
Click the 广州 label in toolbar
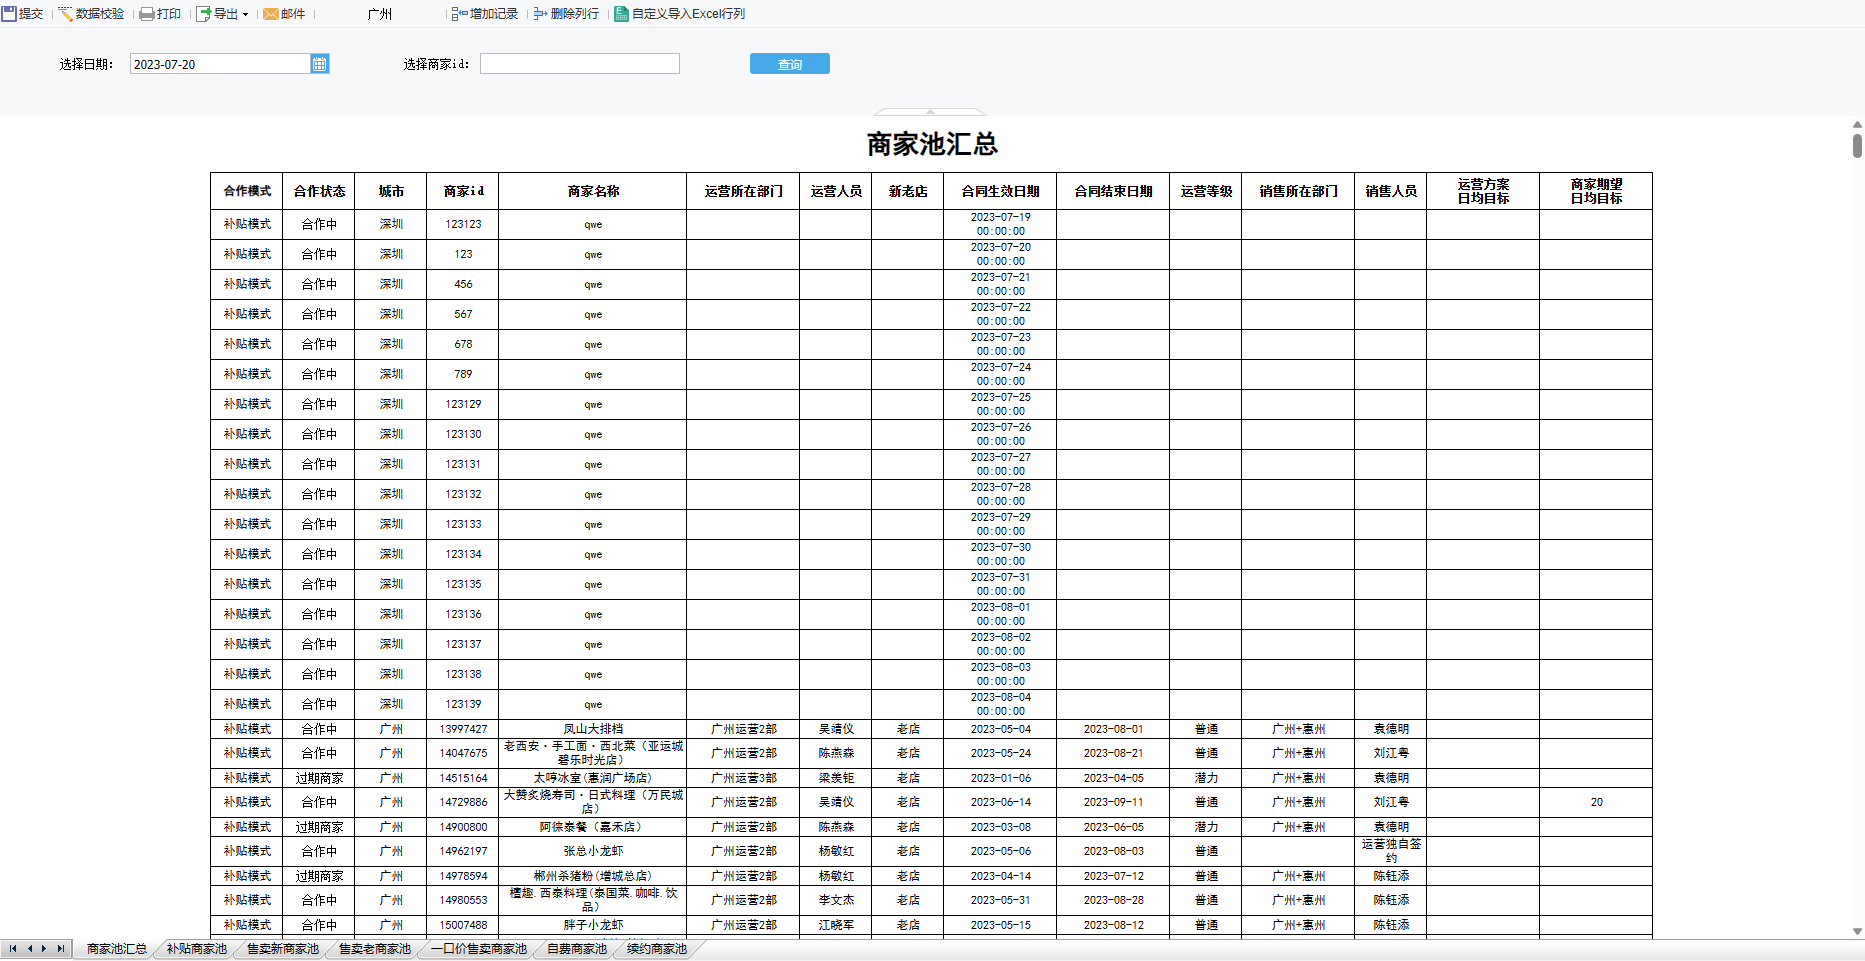(x=380, y=14)
